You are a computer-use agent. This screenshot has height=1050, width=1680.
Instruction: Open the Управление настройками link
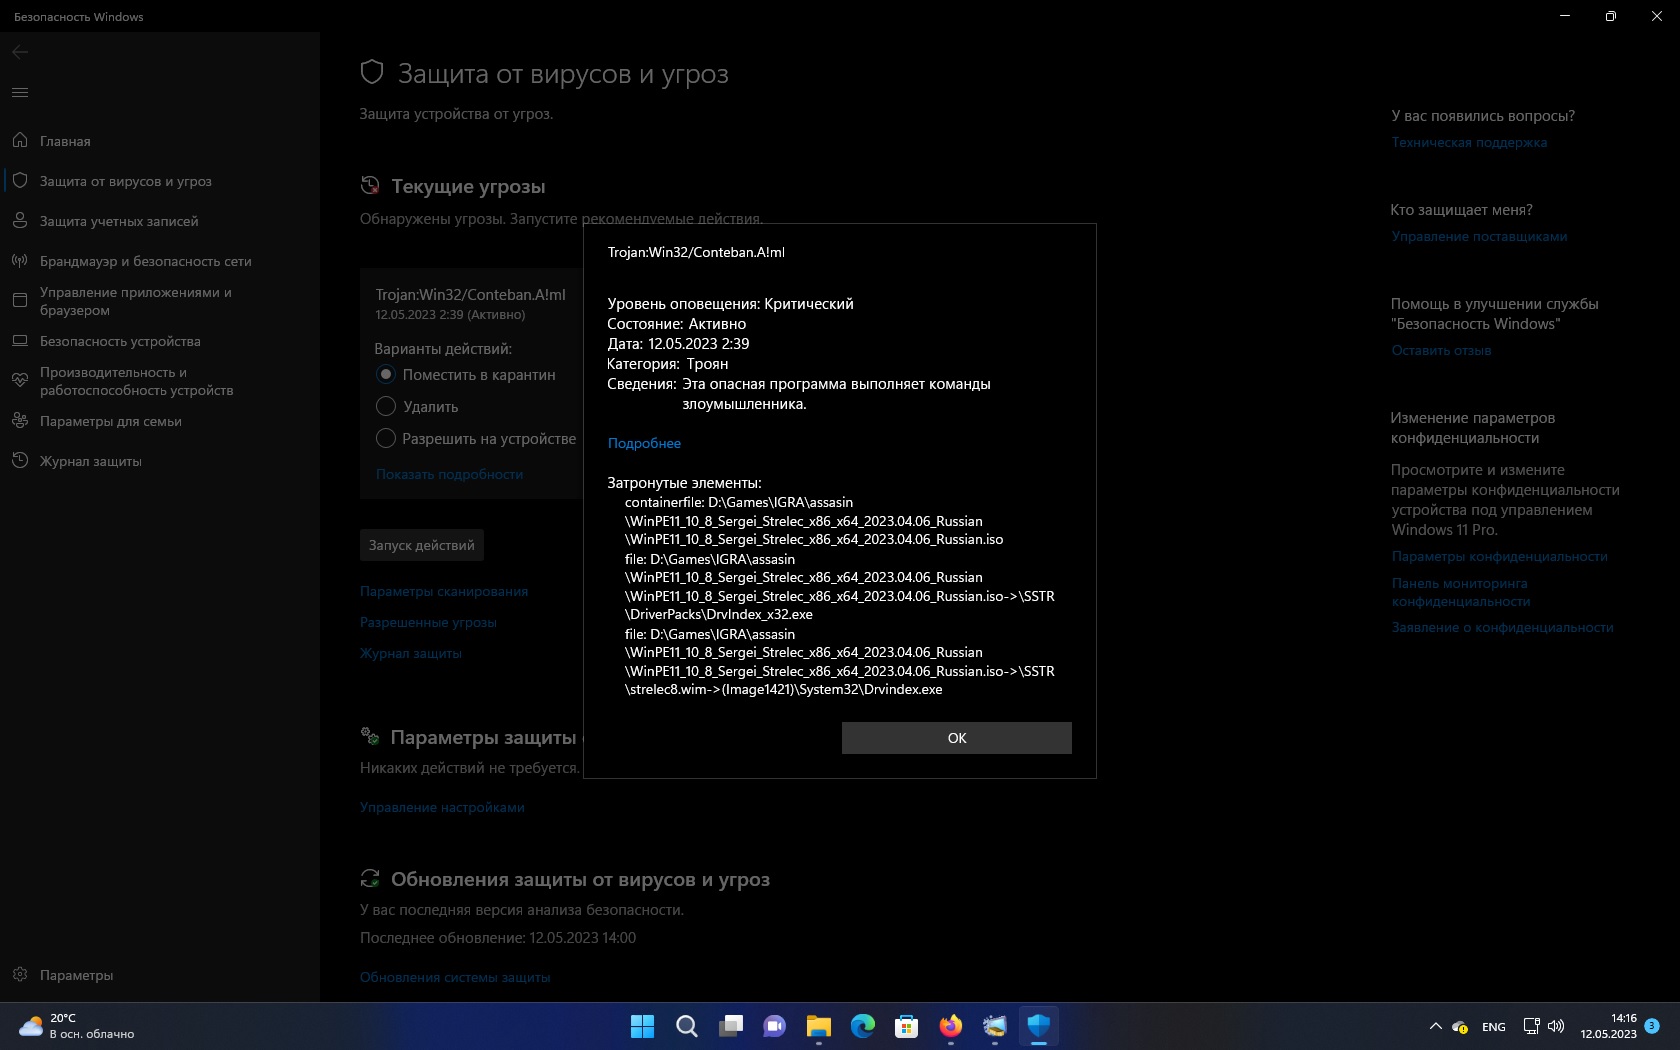[442, 807]
